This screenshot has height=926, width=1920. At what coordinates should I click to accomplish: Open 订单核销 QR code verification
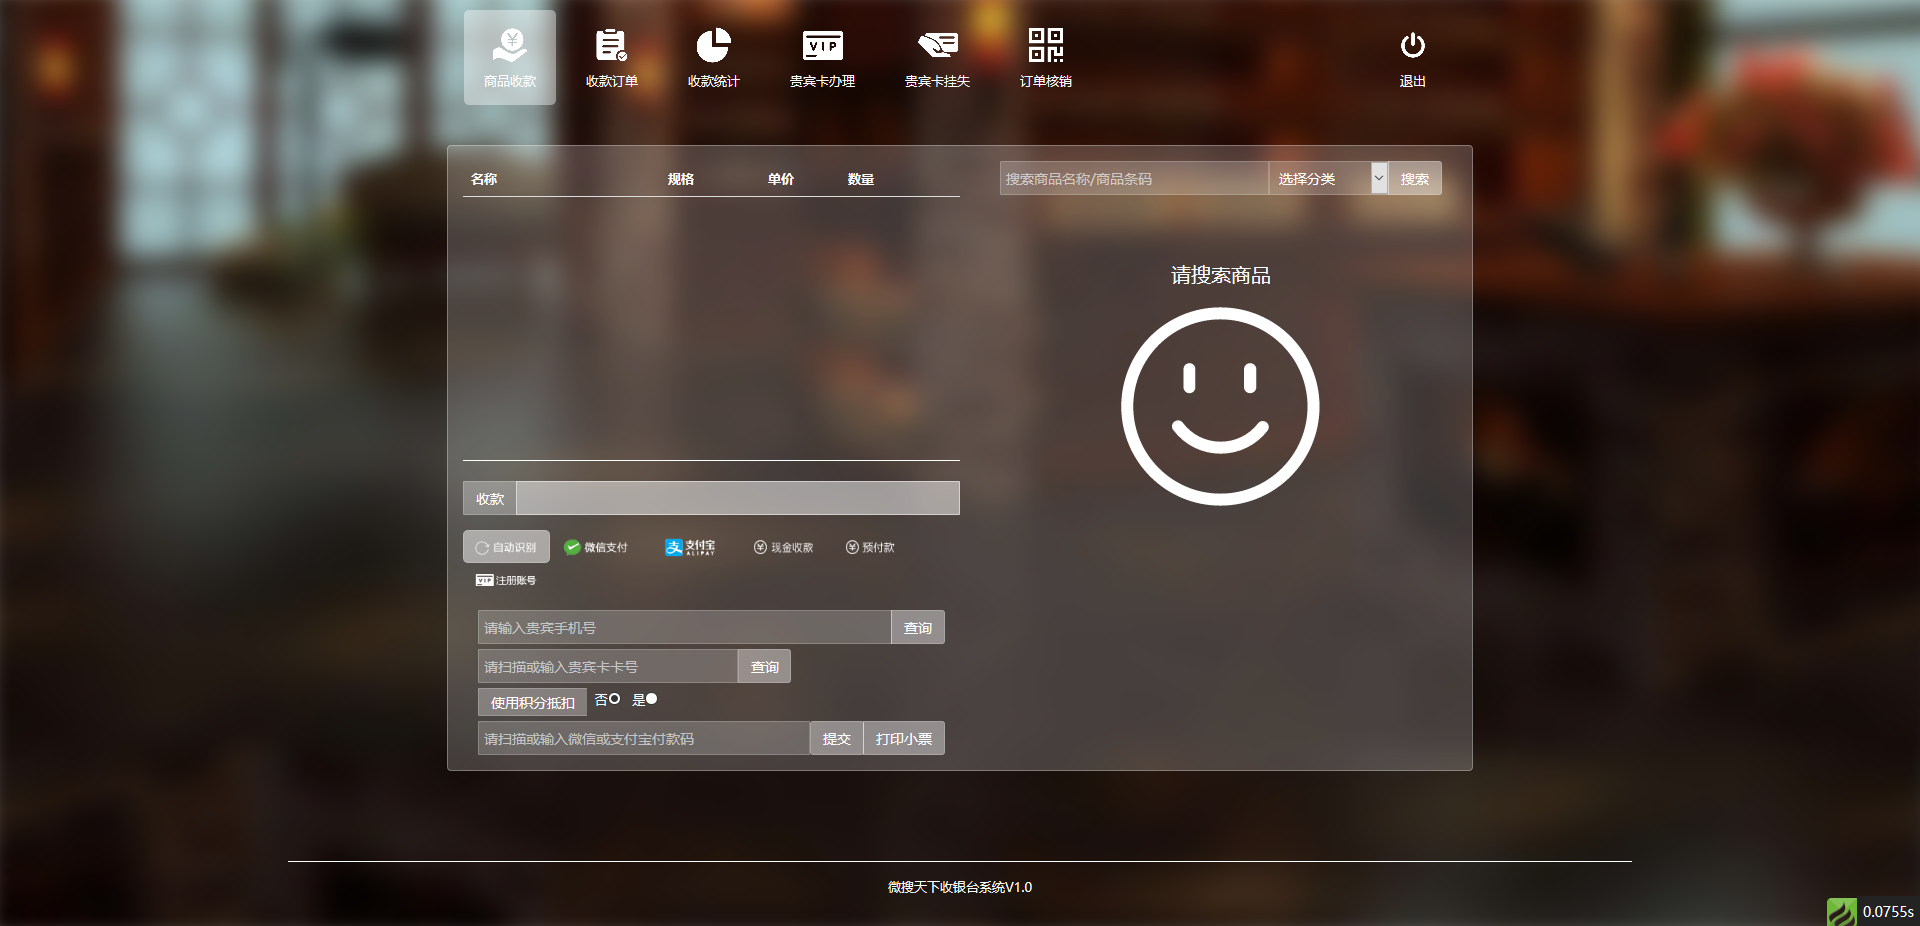point(1045,58)
